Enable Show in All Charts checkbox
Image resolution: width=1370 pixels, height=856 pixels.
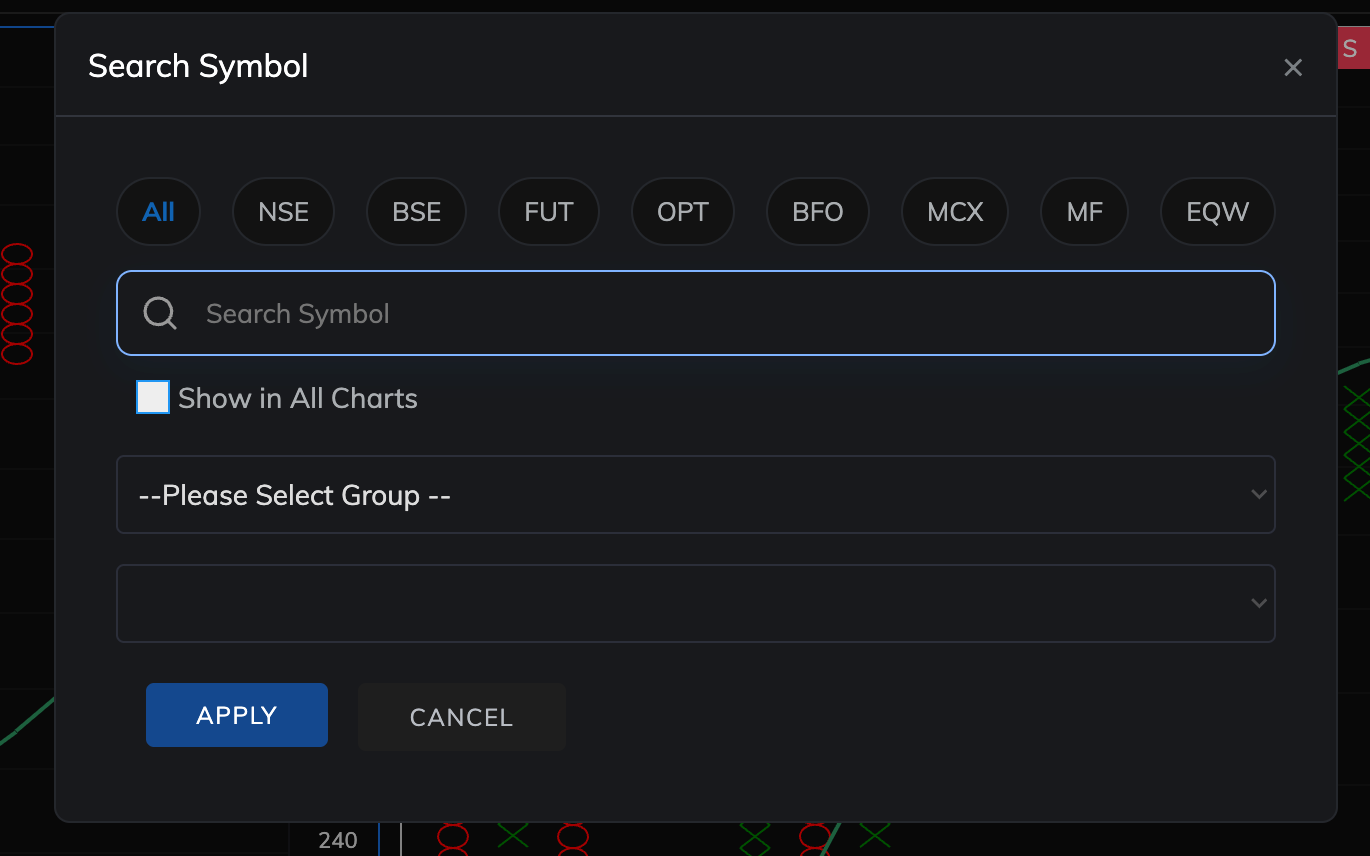pyautogui.click(x=153, y=397)
